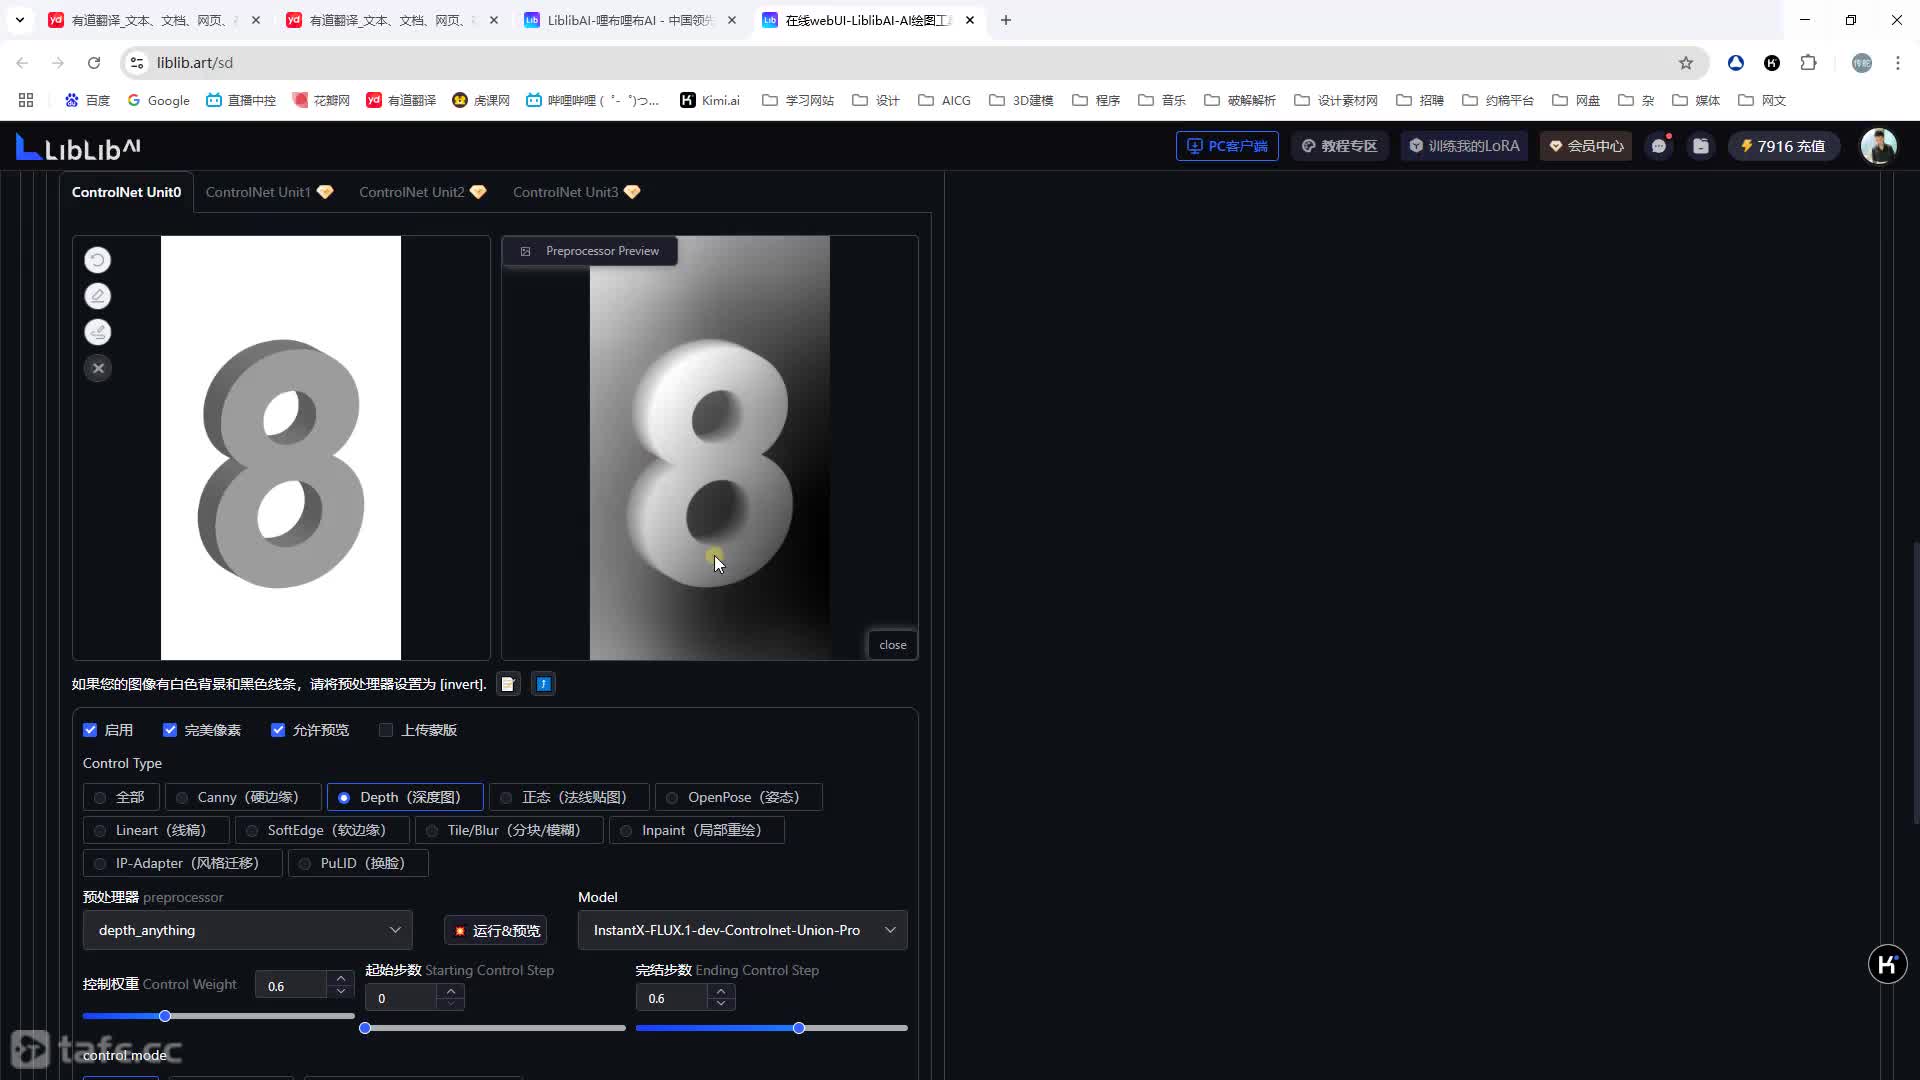
Task: Select Canny (硬边缘) control type
Action: 243,797
